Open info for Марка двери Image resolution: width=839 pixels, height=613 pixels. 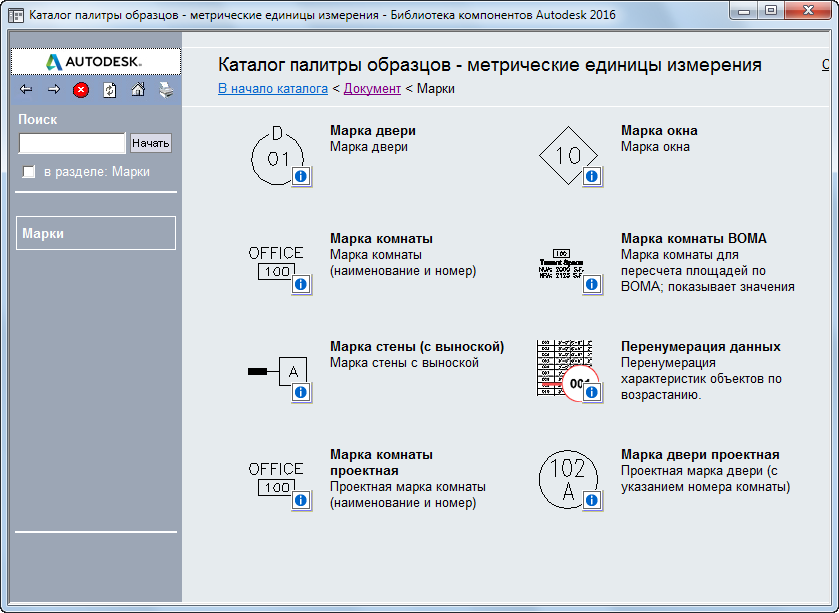pyautogui.click(x=301, y=176)
